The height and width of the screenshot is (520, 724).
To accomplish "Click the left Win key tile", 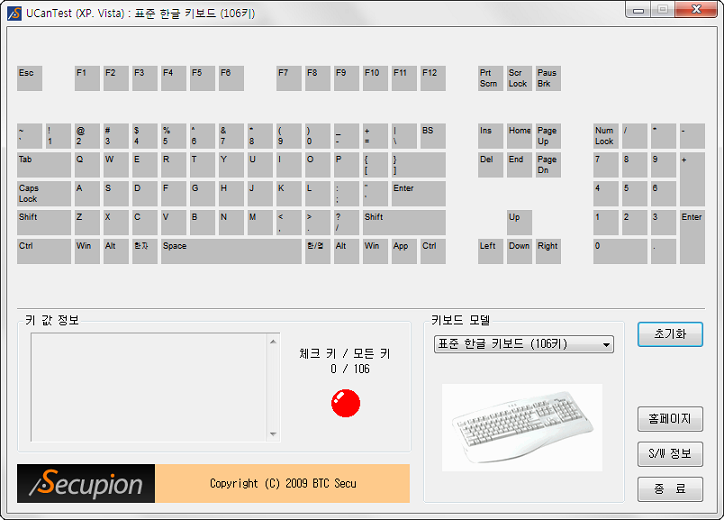I will (x=87, y=251).
